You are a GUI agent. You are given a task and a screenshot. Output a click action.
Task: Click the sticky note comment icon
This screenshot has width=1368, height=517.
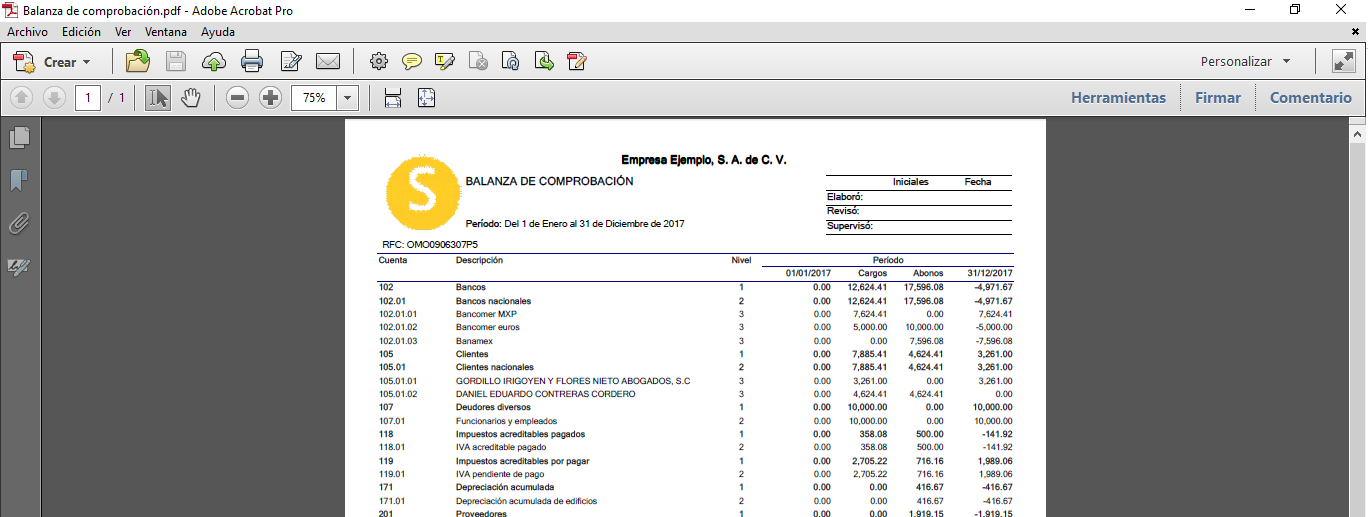click(411, 62)
